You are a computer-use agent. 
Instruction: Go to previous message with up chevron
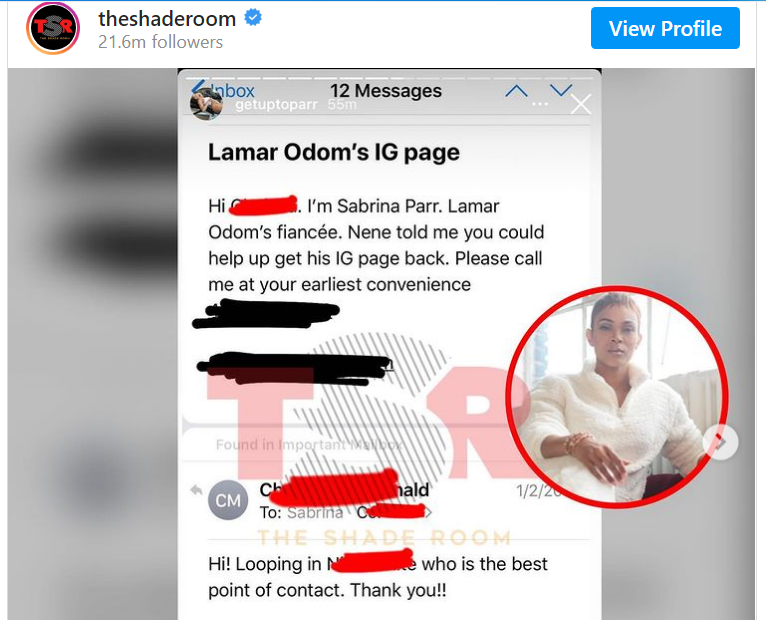pos(516,91)
